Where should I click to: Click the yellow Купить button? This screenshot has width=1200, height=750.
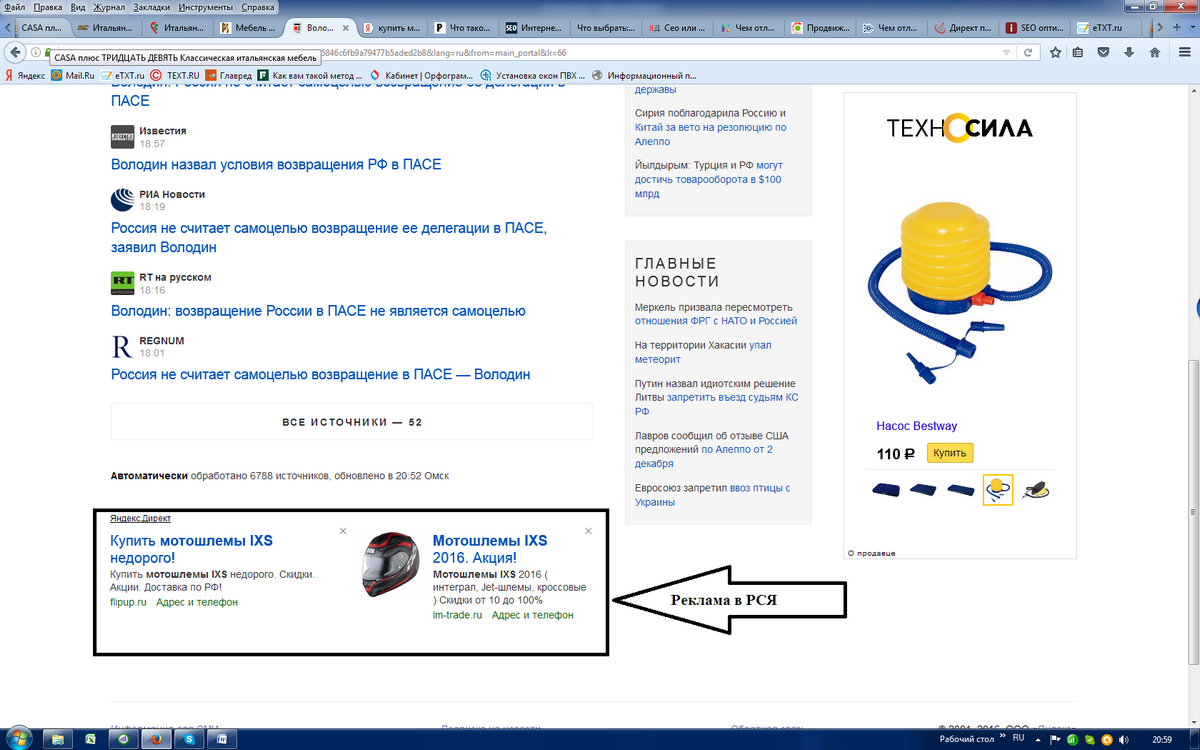point(949,453)
